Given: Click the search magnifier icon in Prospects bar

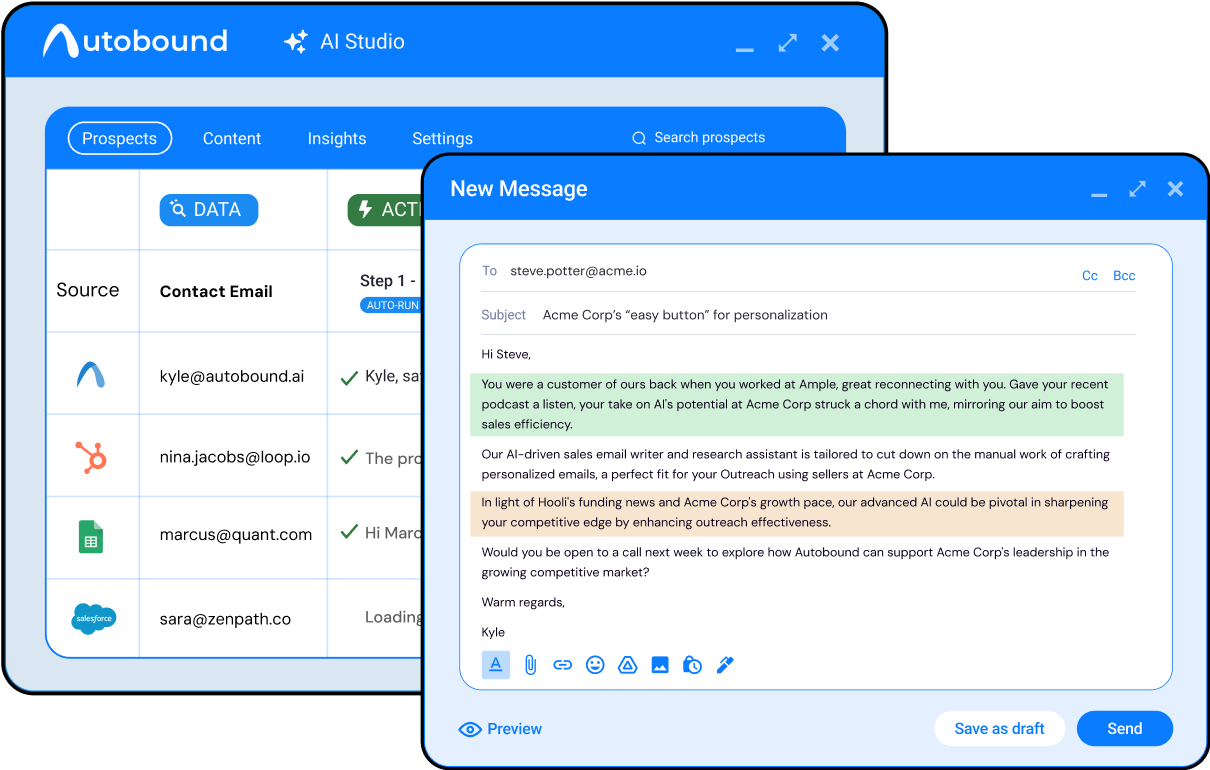Looking at the screenshot, I should (x=639, y=138).
